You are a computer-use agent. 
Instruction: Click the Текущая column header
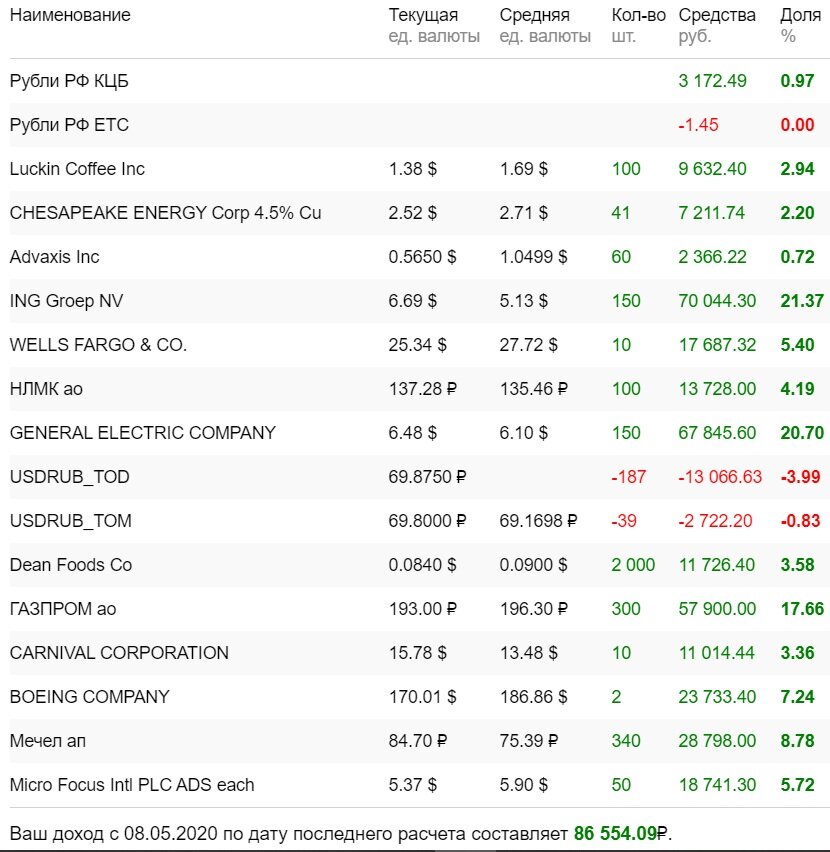pos(423,15)
